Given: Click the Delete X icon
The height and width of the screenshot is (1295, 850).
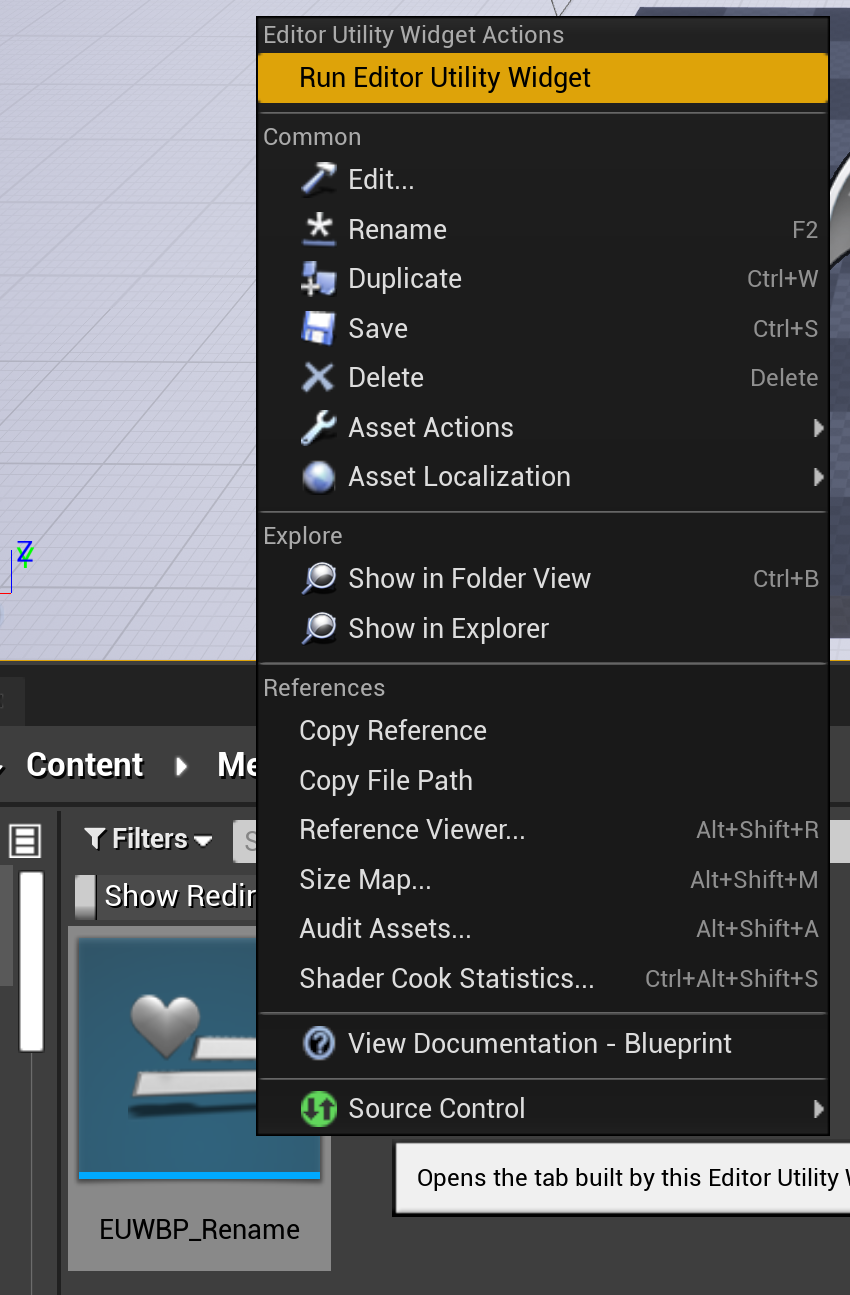Looking at the screenshot, I should pyautogui.click(x=319, y=378).
